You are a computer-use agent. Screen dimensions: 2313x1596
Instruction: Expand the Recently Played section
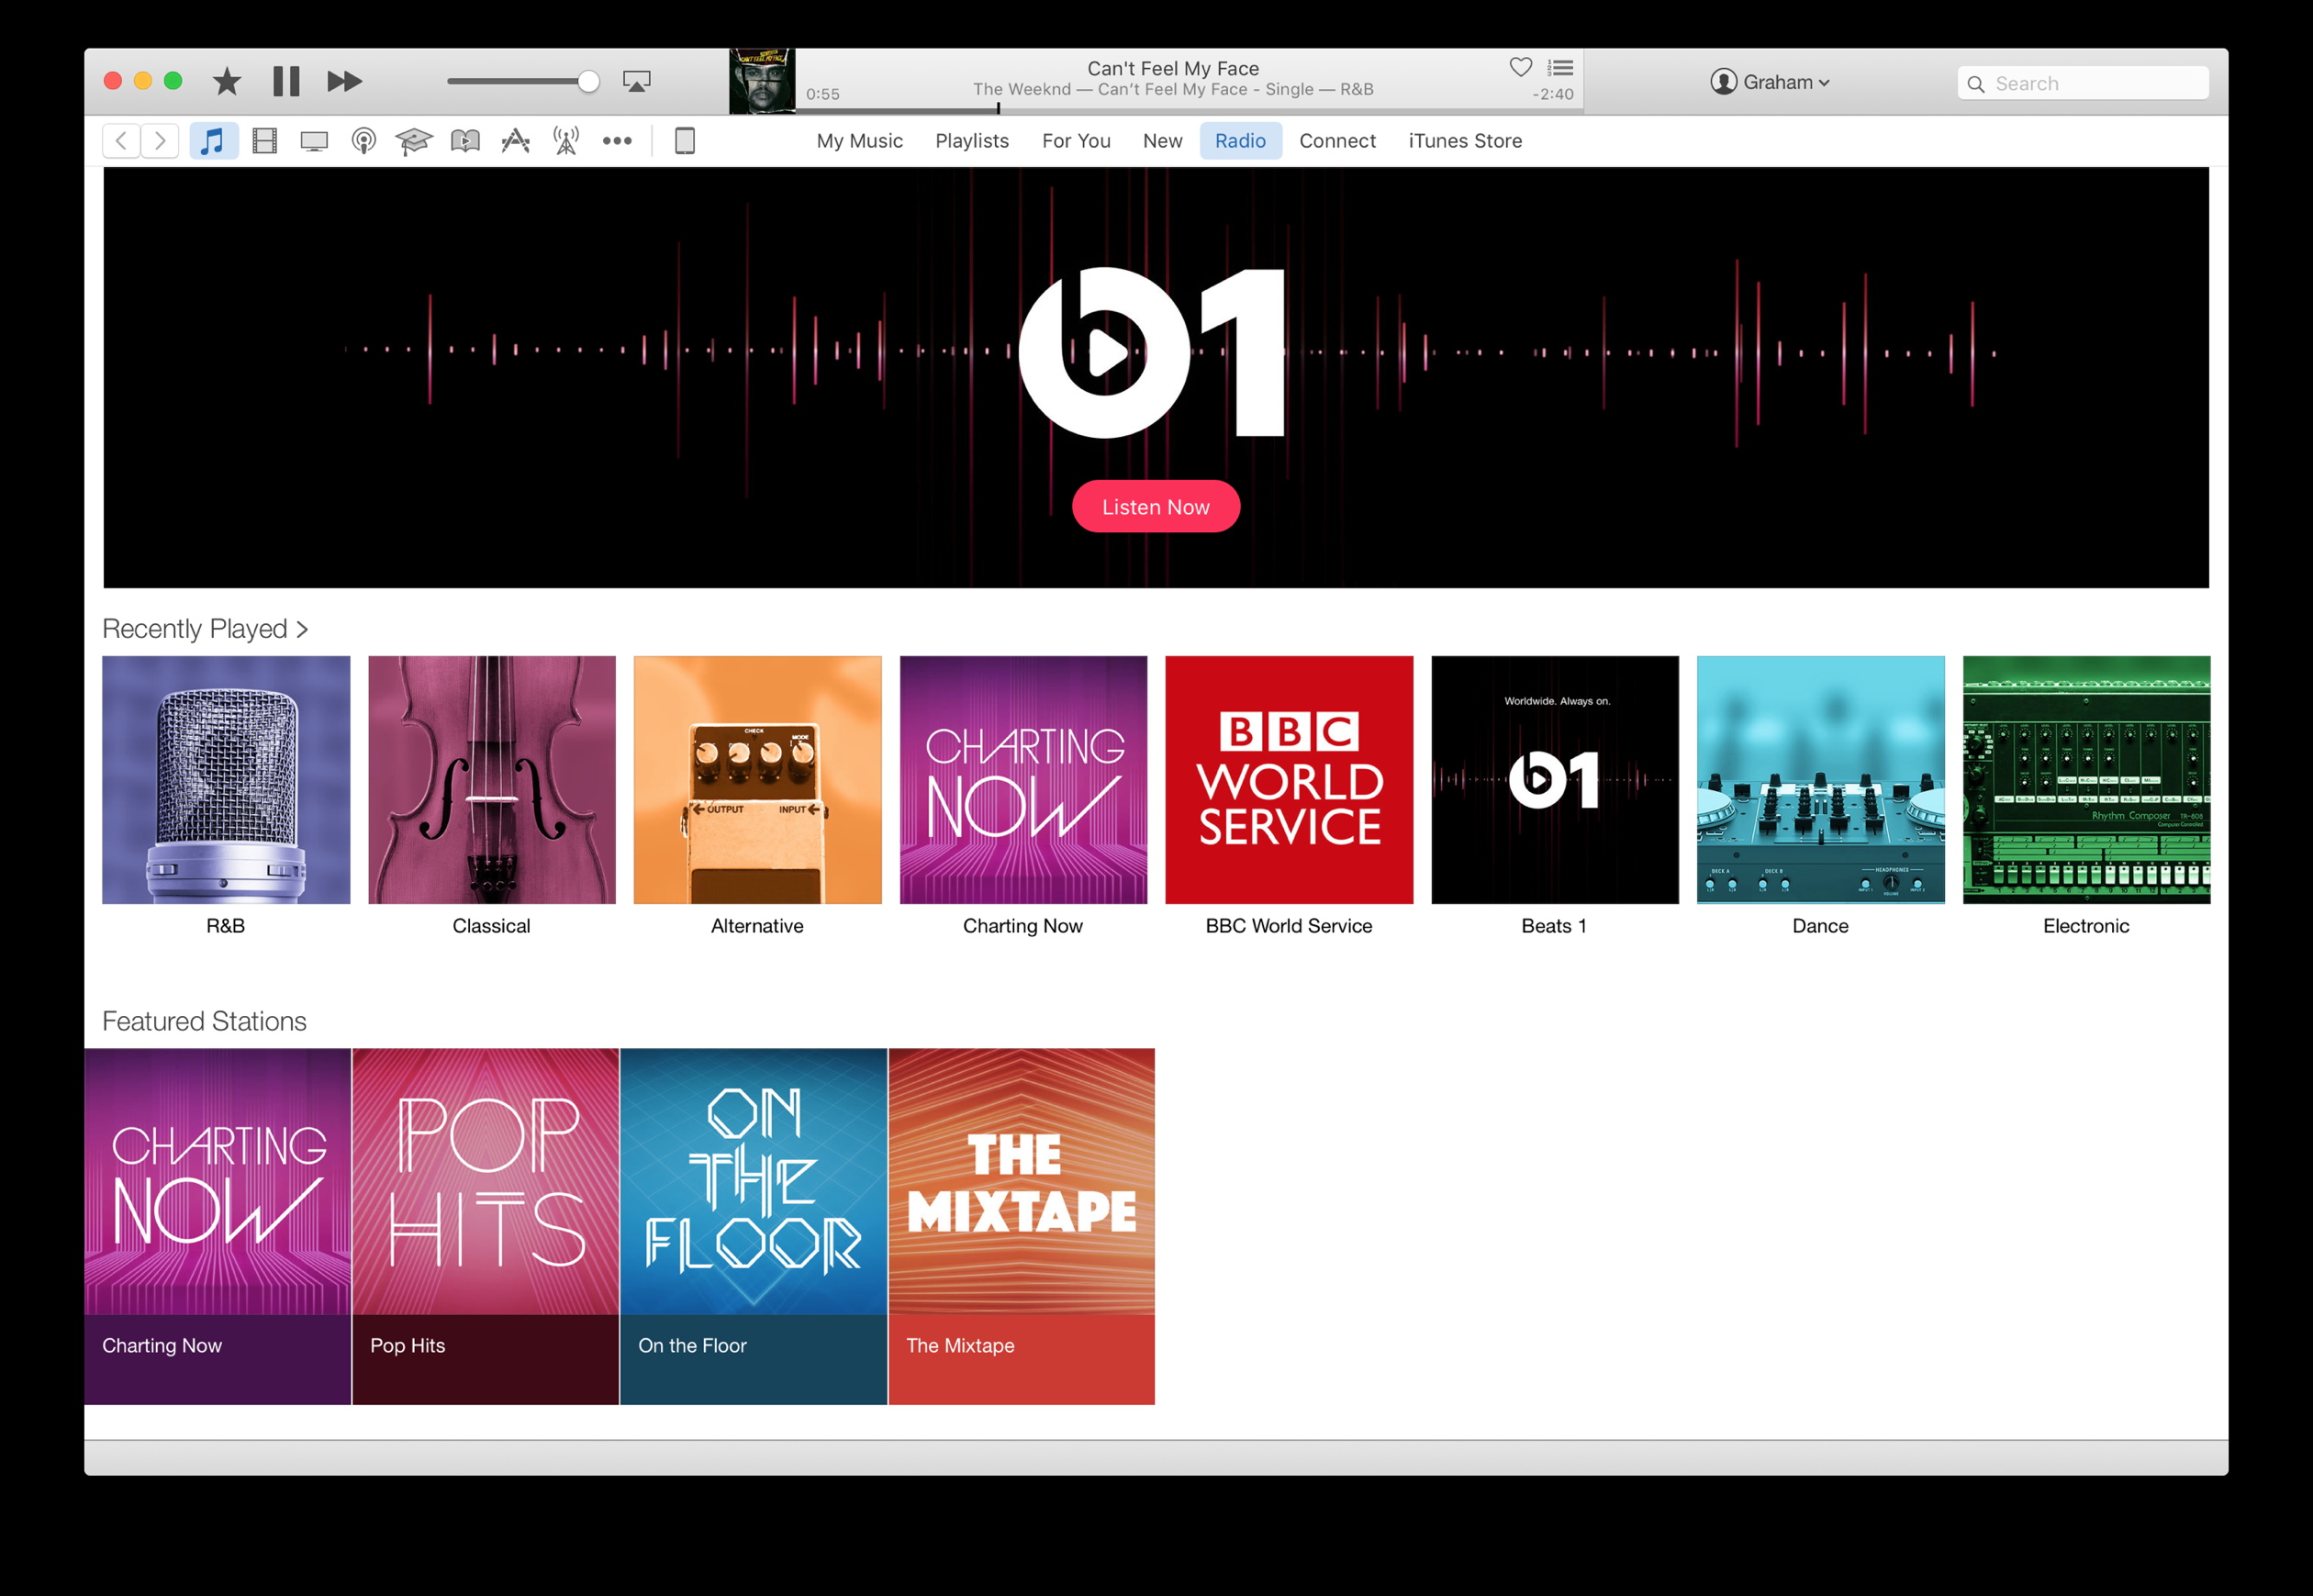[205, 629]
